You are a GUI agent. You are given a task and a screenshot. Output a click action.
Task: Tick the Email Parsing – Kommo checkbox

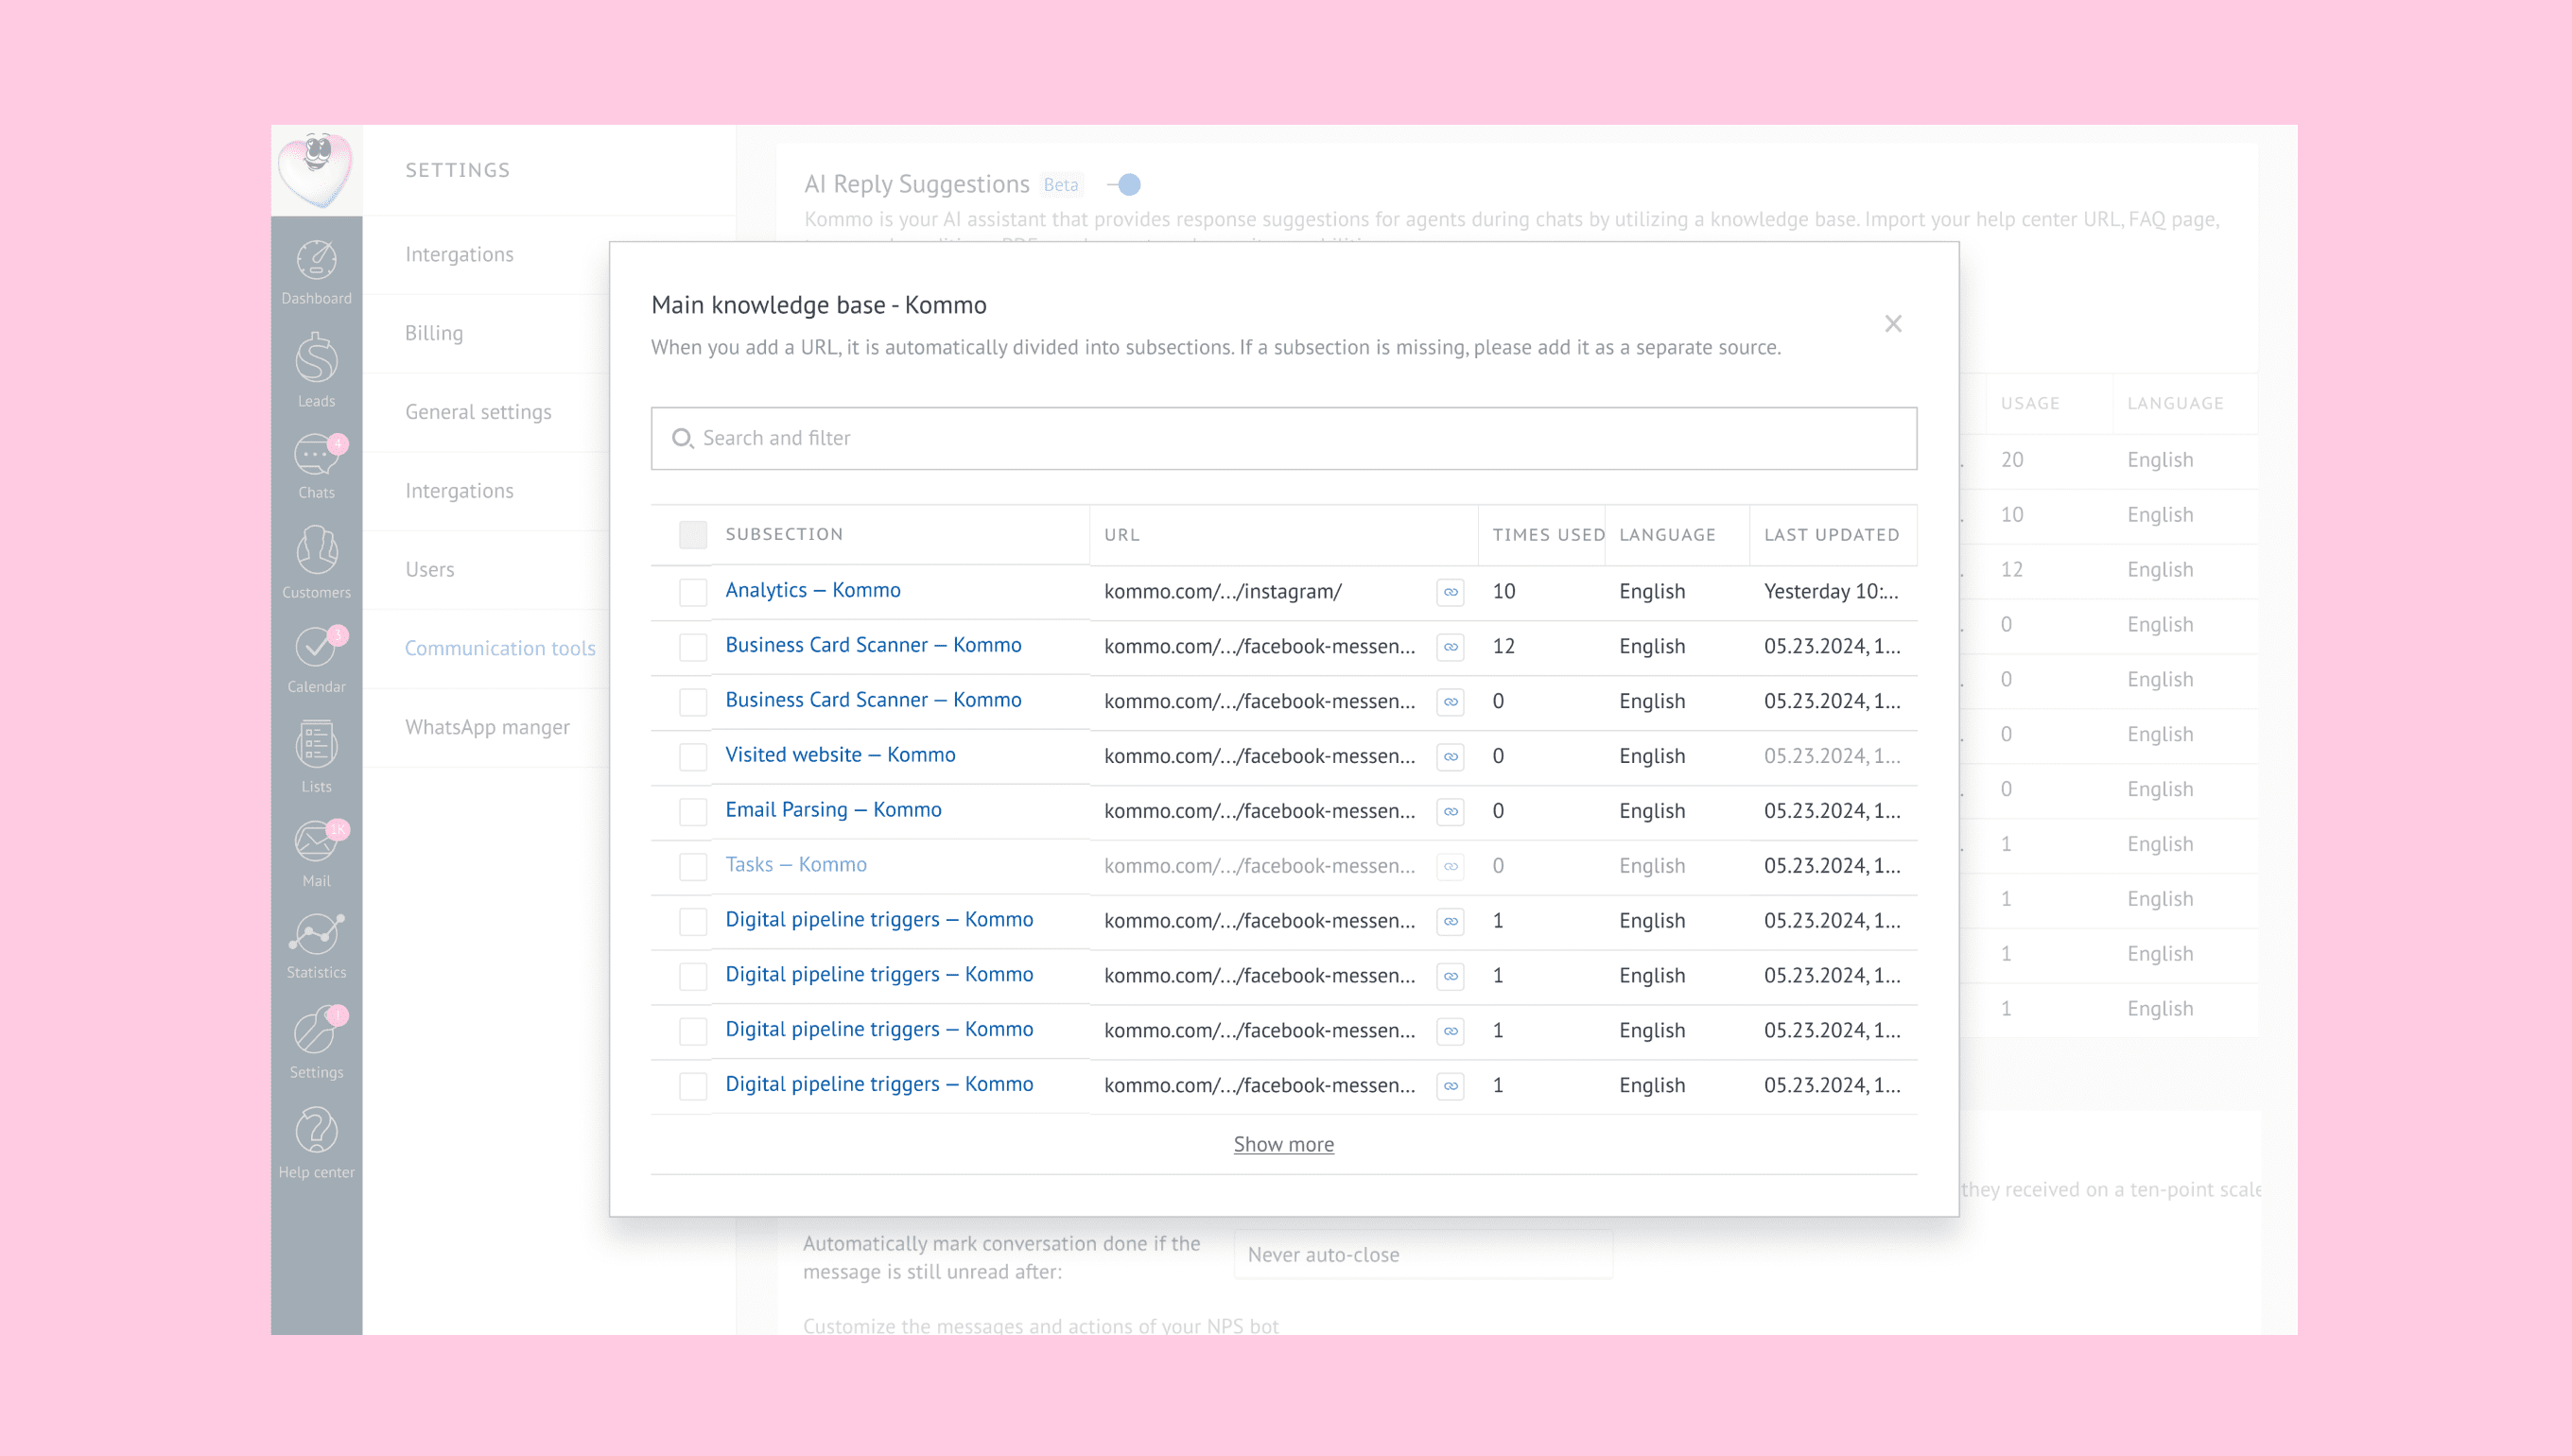(693, 811)
